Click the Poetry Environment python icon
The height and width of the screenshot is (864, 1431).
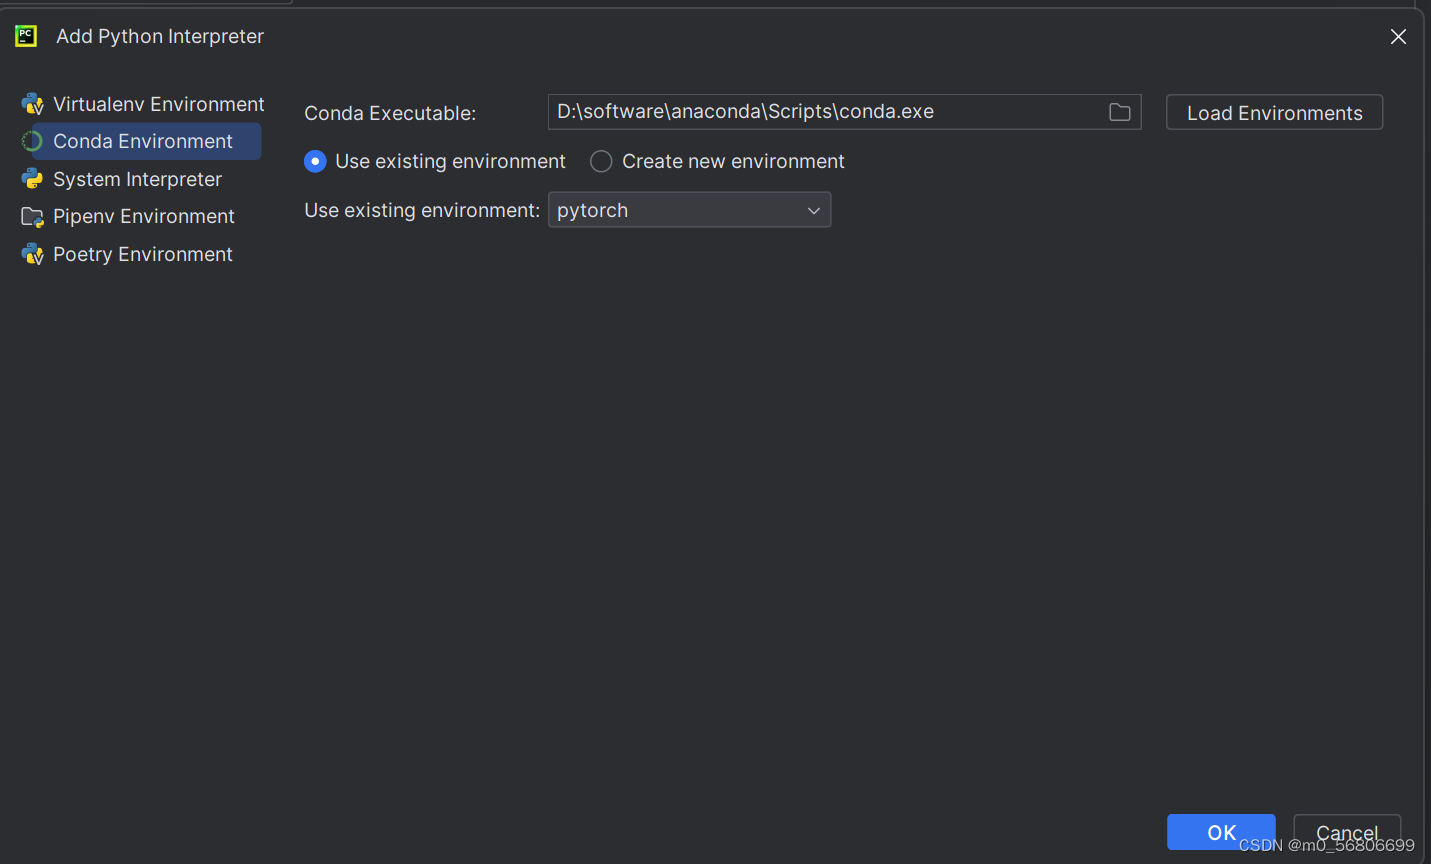[x=32, y=254]
